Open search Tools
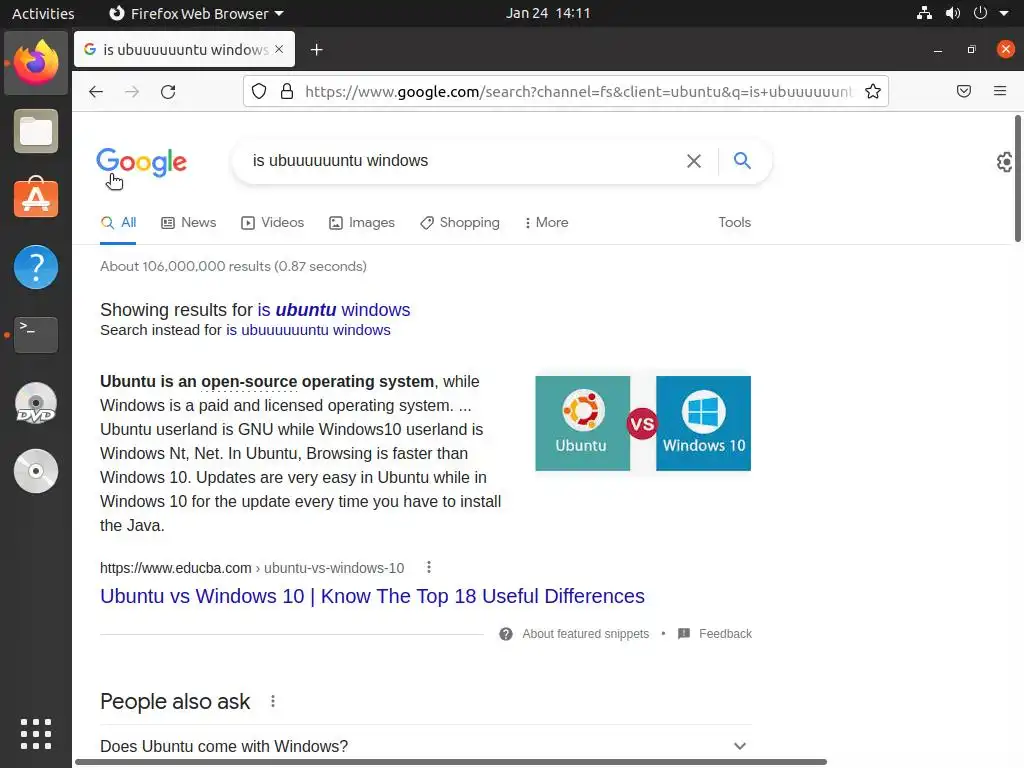The width and height of the screenshot is (1024, 768). (735, 223)
